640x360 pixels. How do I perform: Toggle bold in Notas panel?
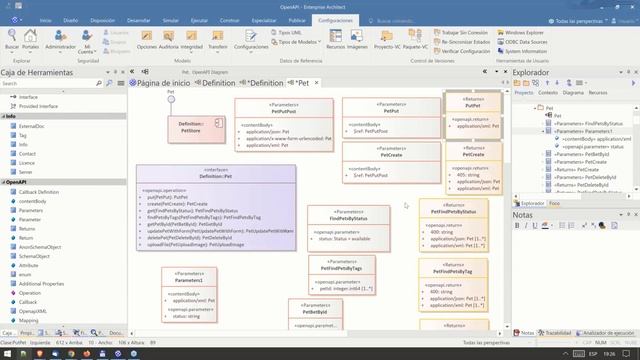(x=517, y=225)
